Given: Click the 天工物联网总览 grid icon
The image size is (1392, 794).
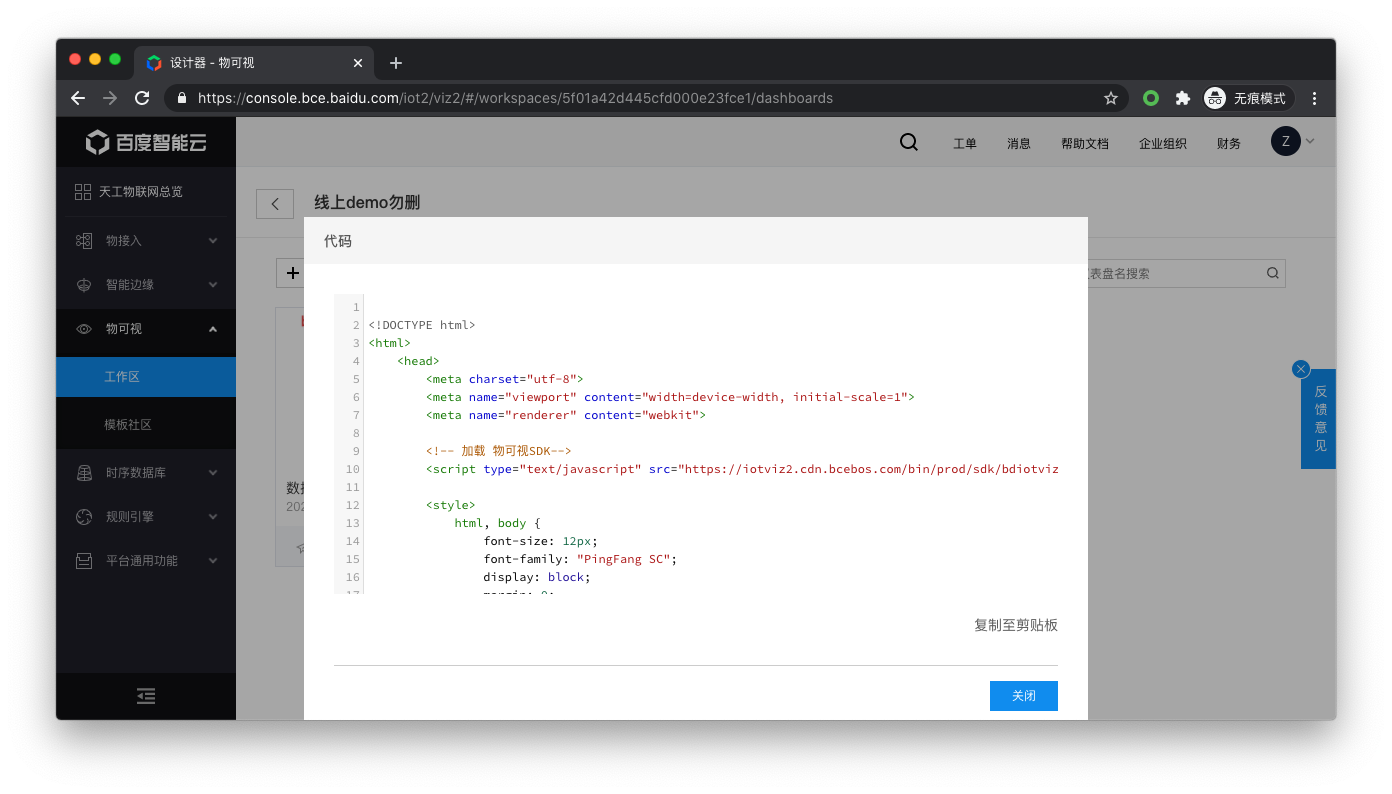Looking at the screenshot, I should [83, 192].
